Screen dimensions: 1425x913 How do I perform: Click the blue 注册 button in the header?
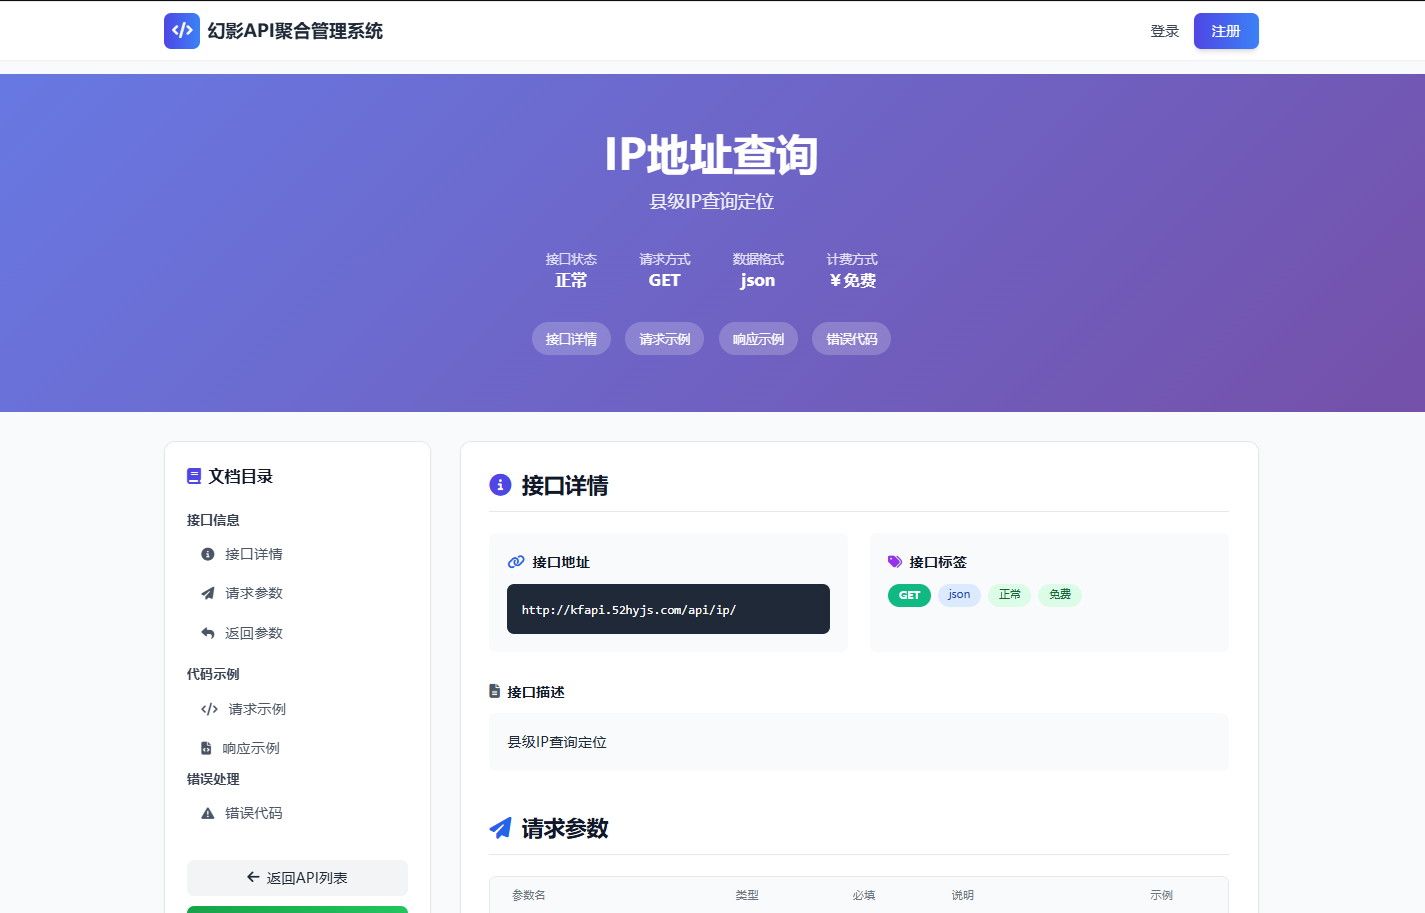[x=1226, y=31]
